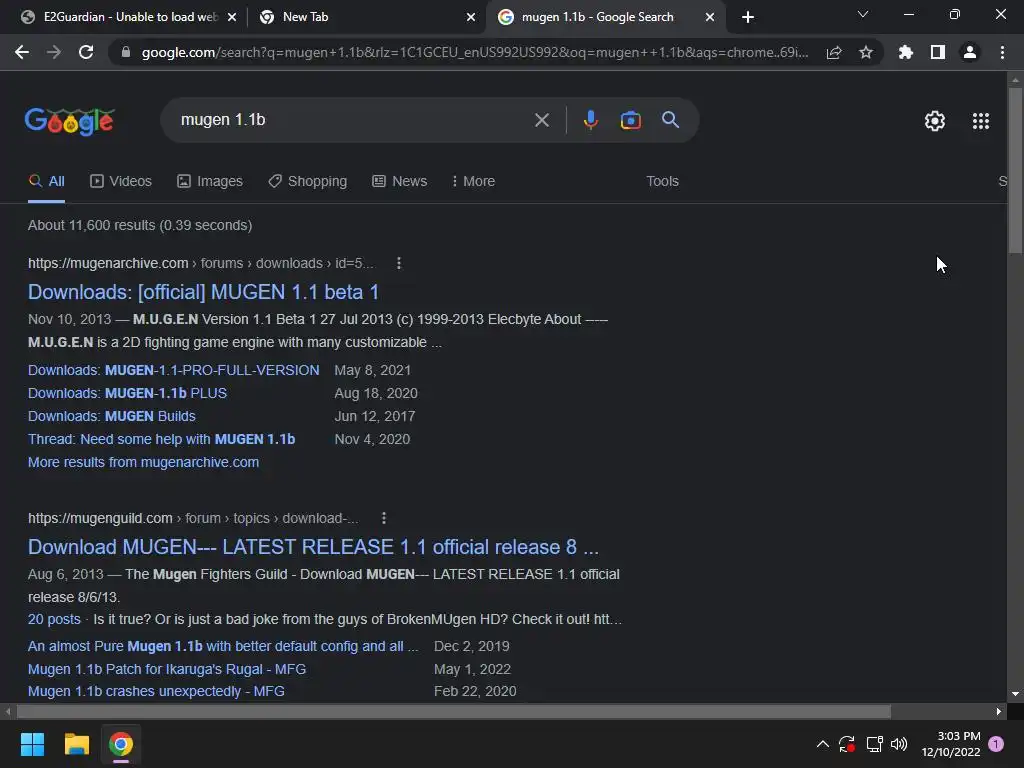This screenshot has width=1024, height=768.
Task: Open the 20 posts link
Action: point(54,619)
